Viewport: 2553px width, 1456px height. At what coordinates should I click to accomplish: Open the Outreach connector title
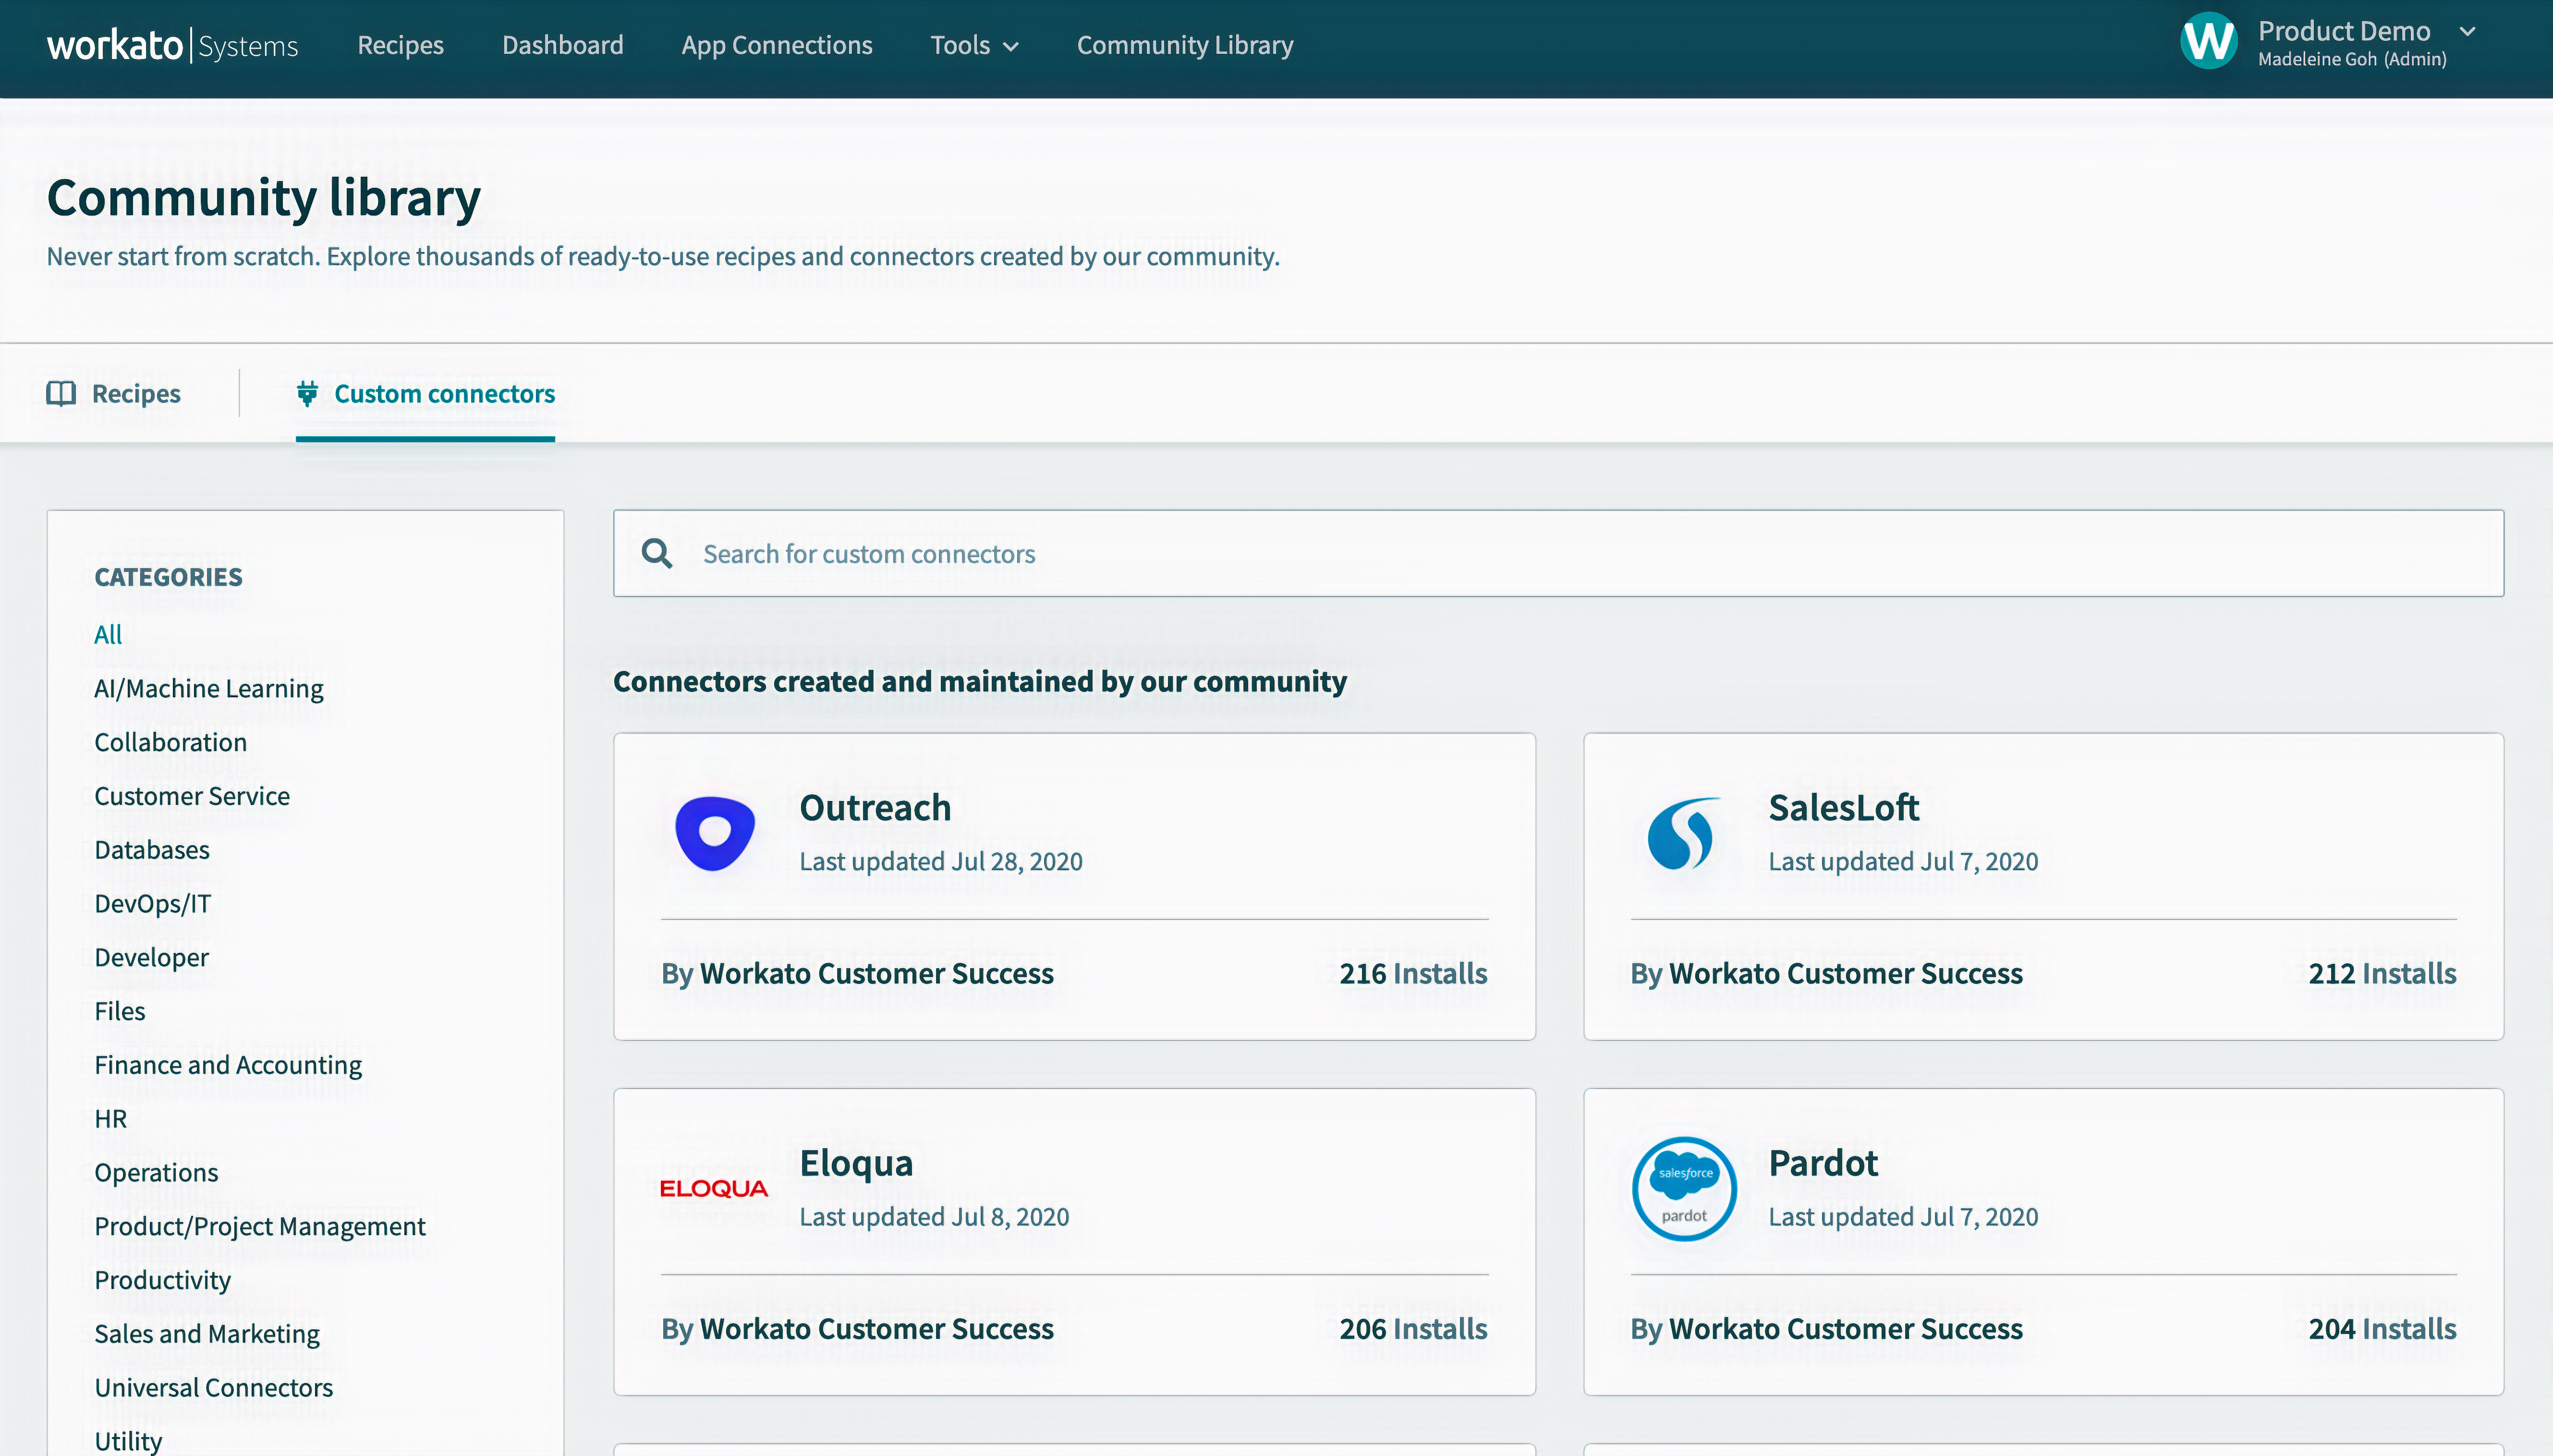pos(875,807)
